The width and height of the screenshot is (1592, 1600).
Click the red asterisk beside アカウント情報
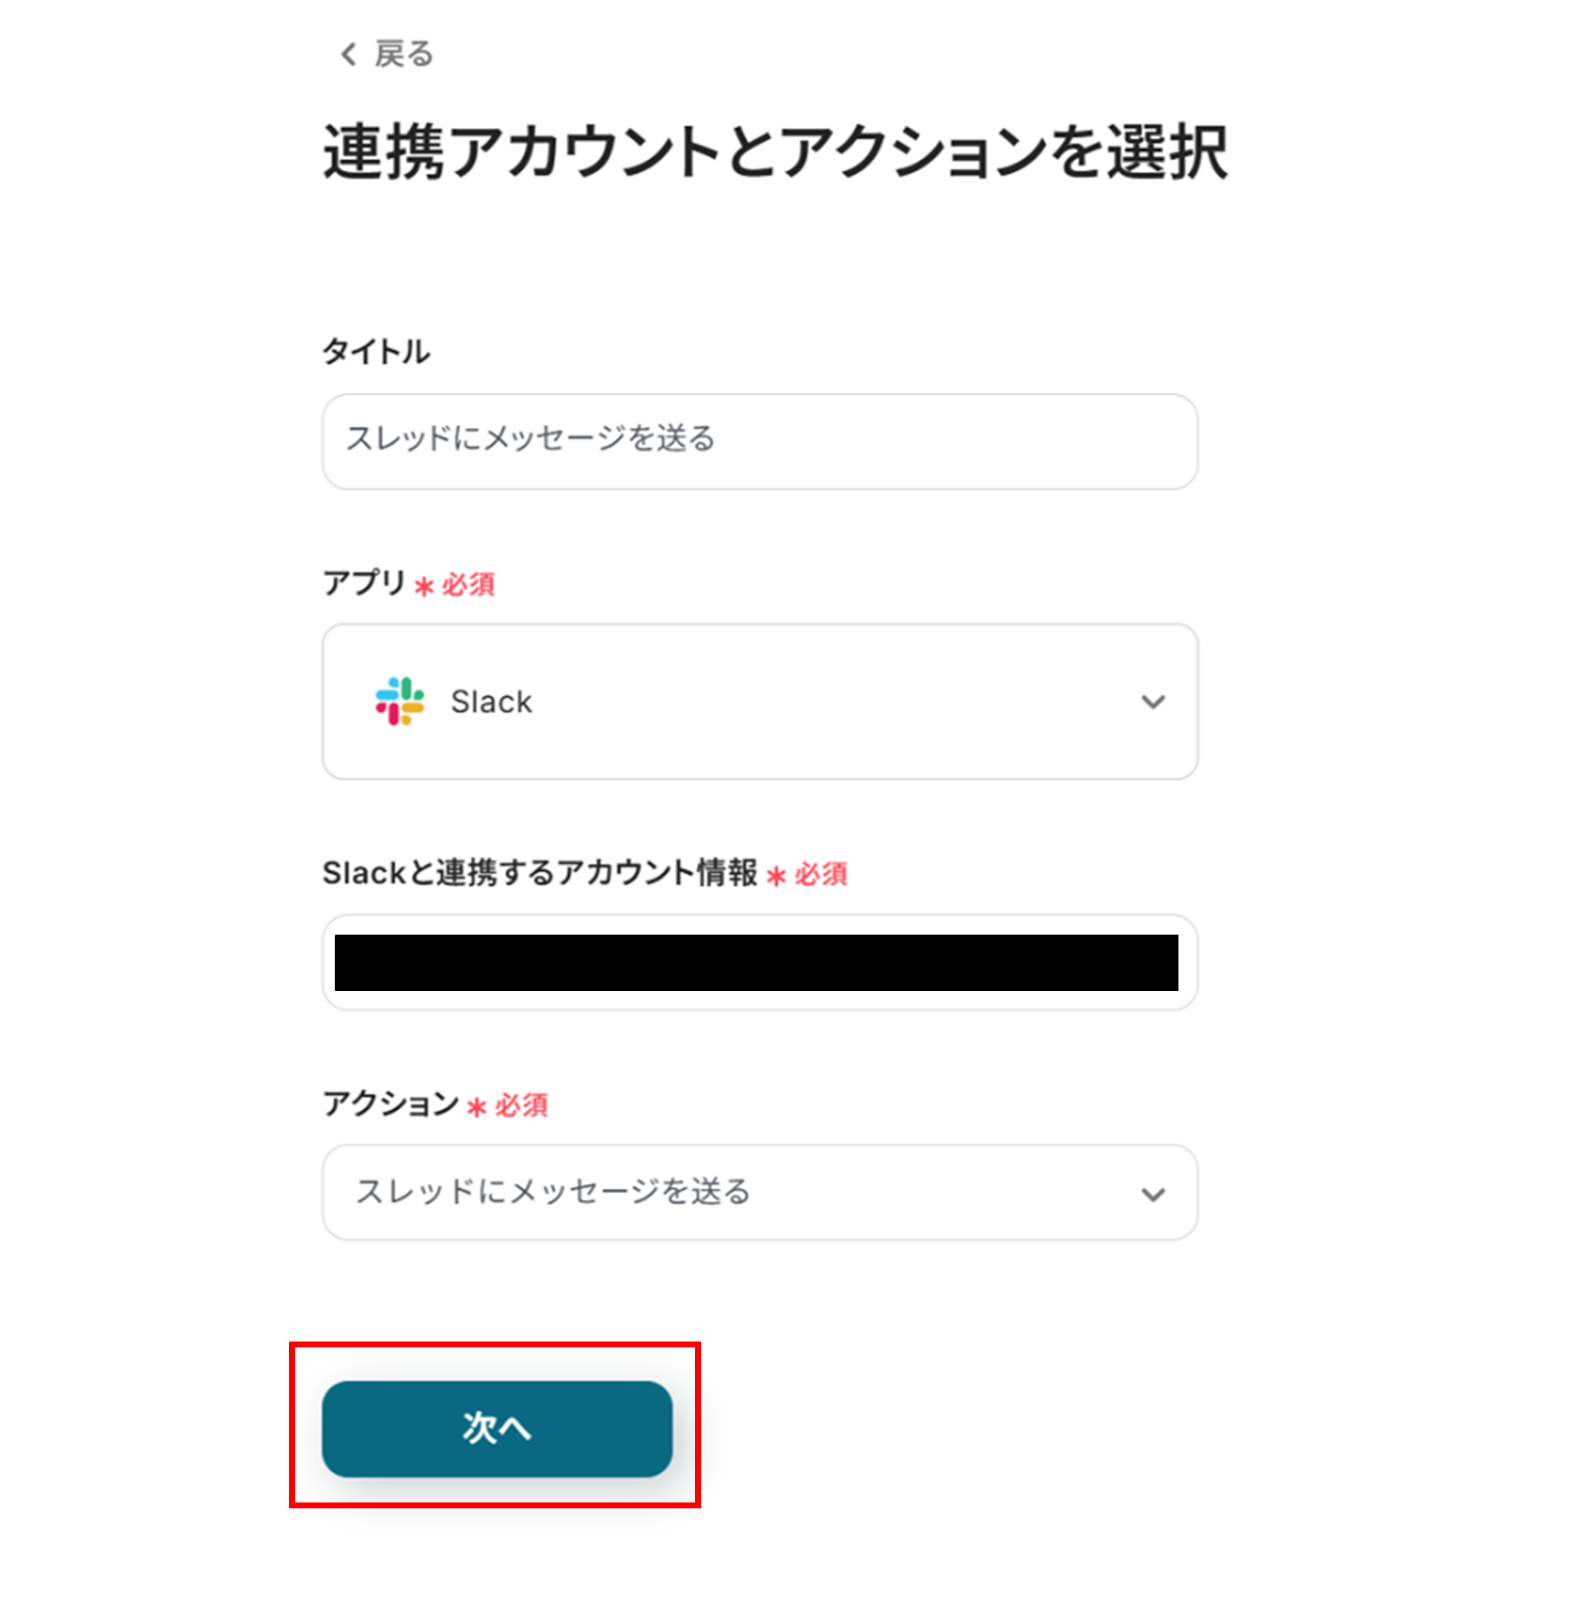coord(776,877)
